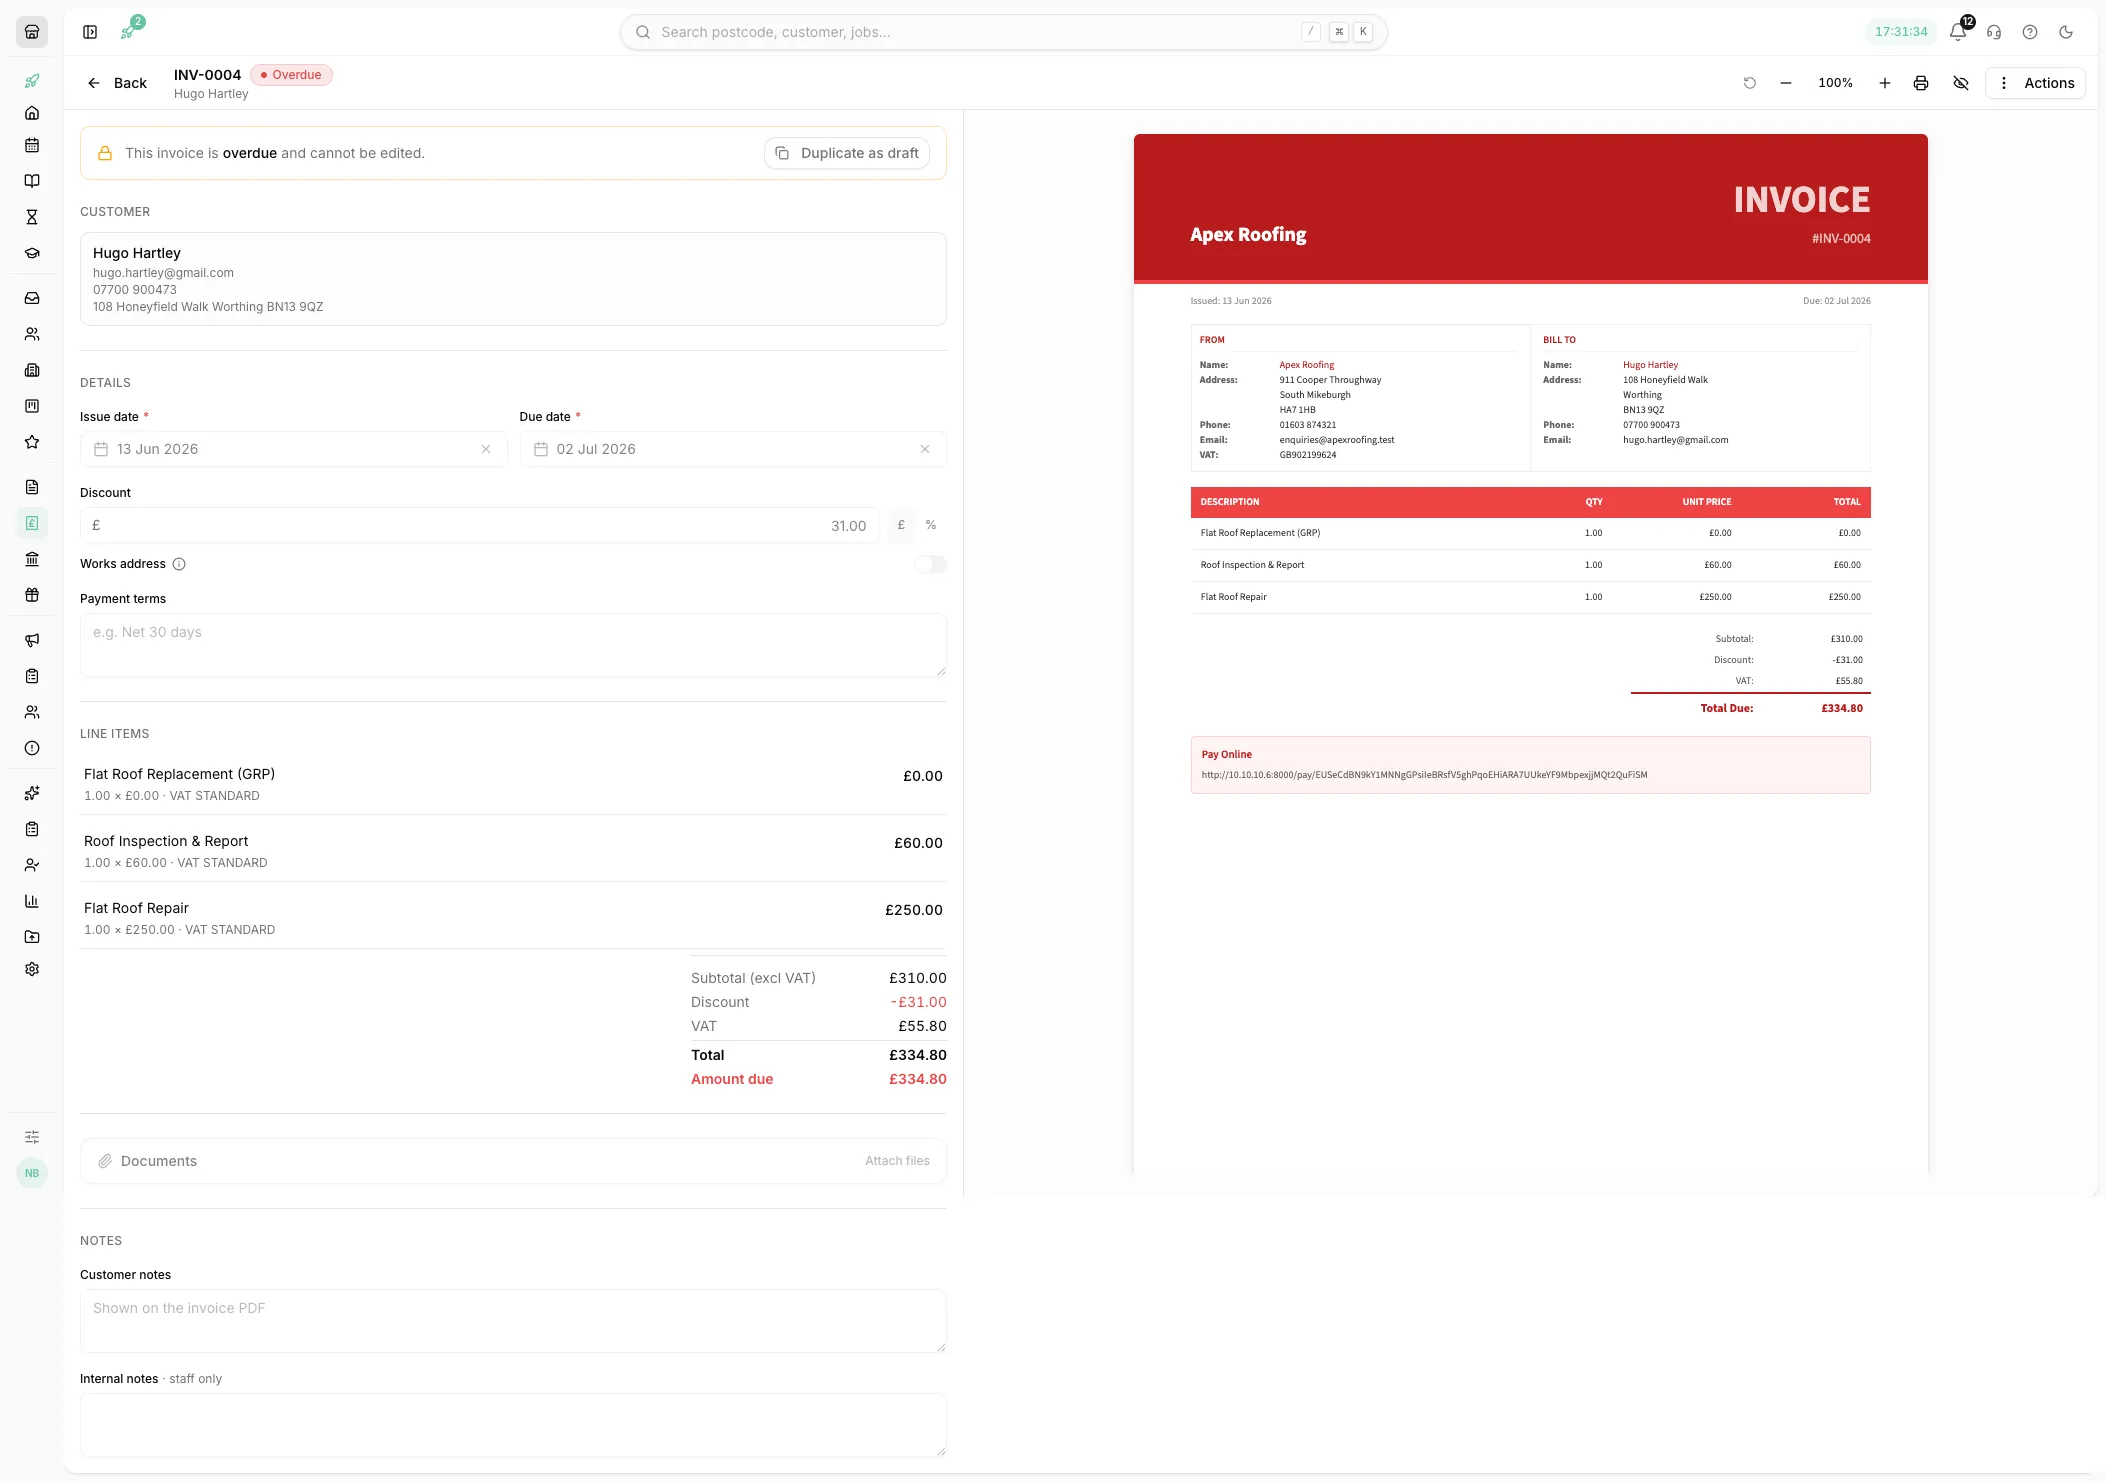
Task: Open notifications bell with badge 12
Action: tap(1958, 32)
